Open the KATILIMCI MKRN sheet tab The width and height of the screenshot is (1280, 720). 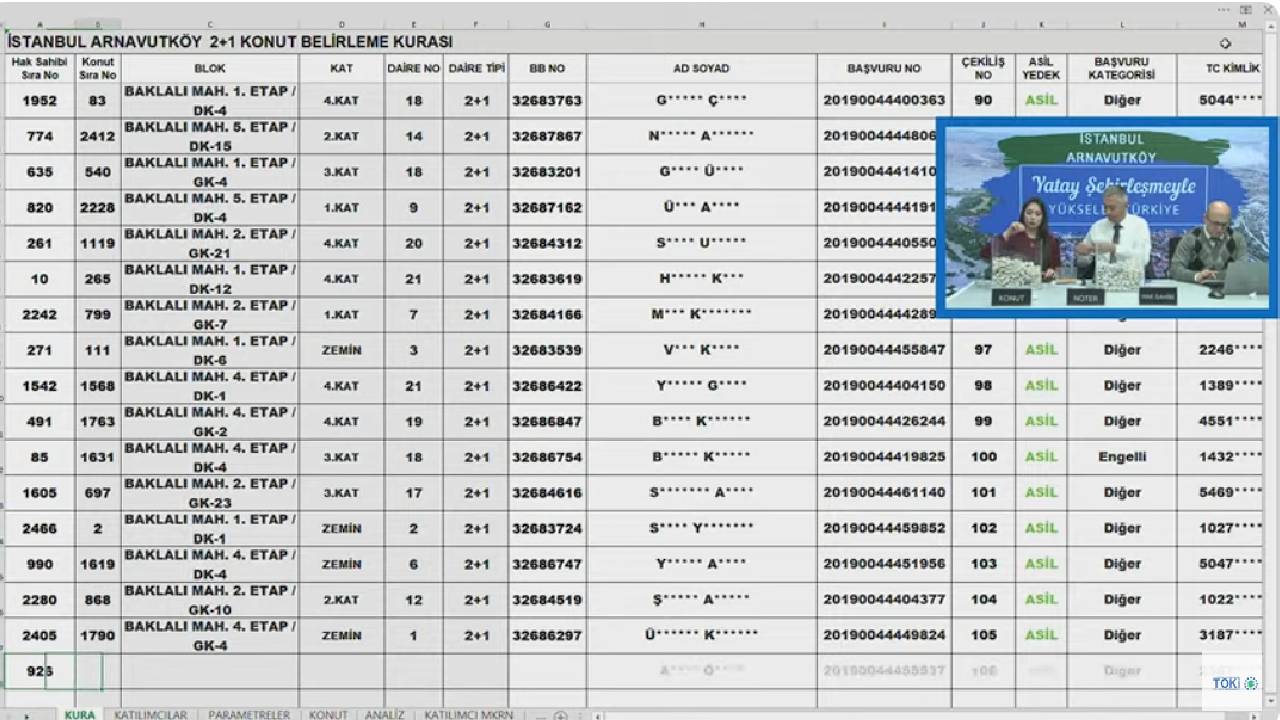[x=469, y=715]
